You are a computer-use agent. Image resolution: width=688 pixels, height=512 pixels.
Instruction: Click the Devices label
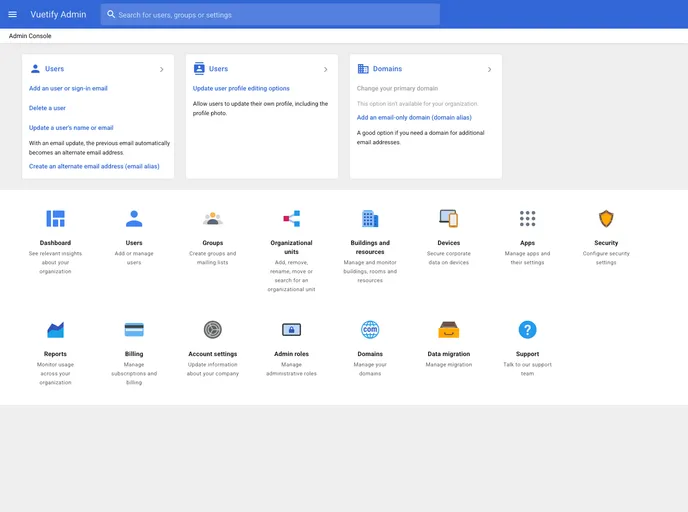point(448,243)
